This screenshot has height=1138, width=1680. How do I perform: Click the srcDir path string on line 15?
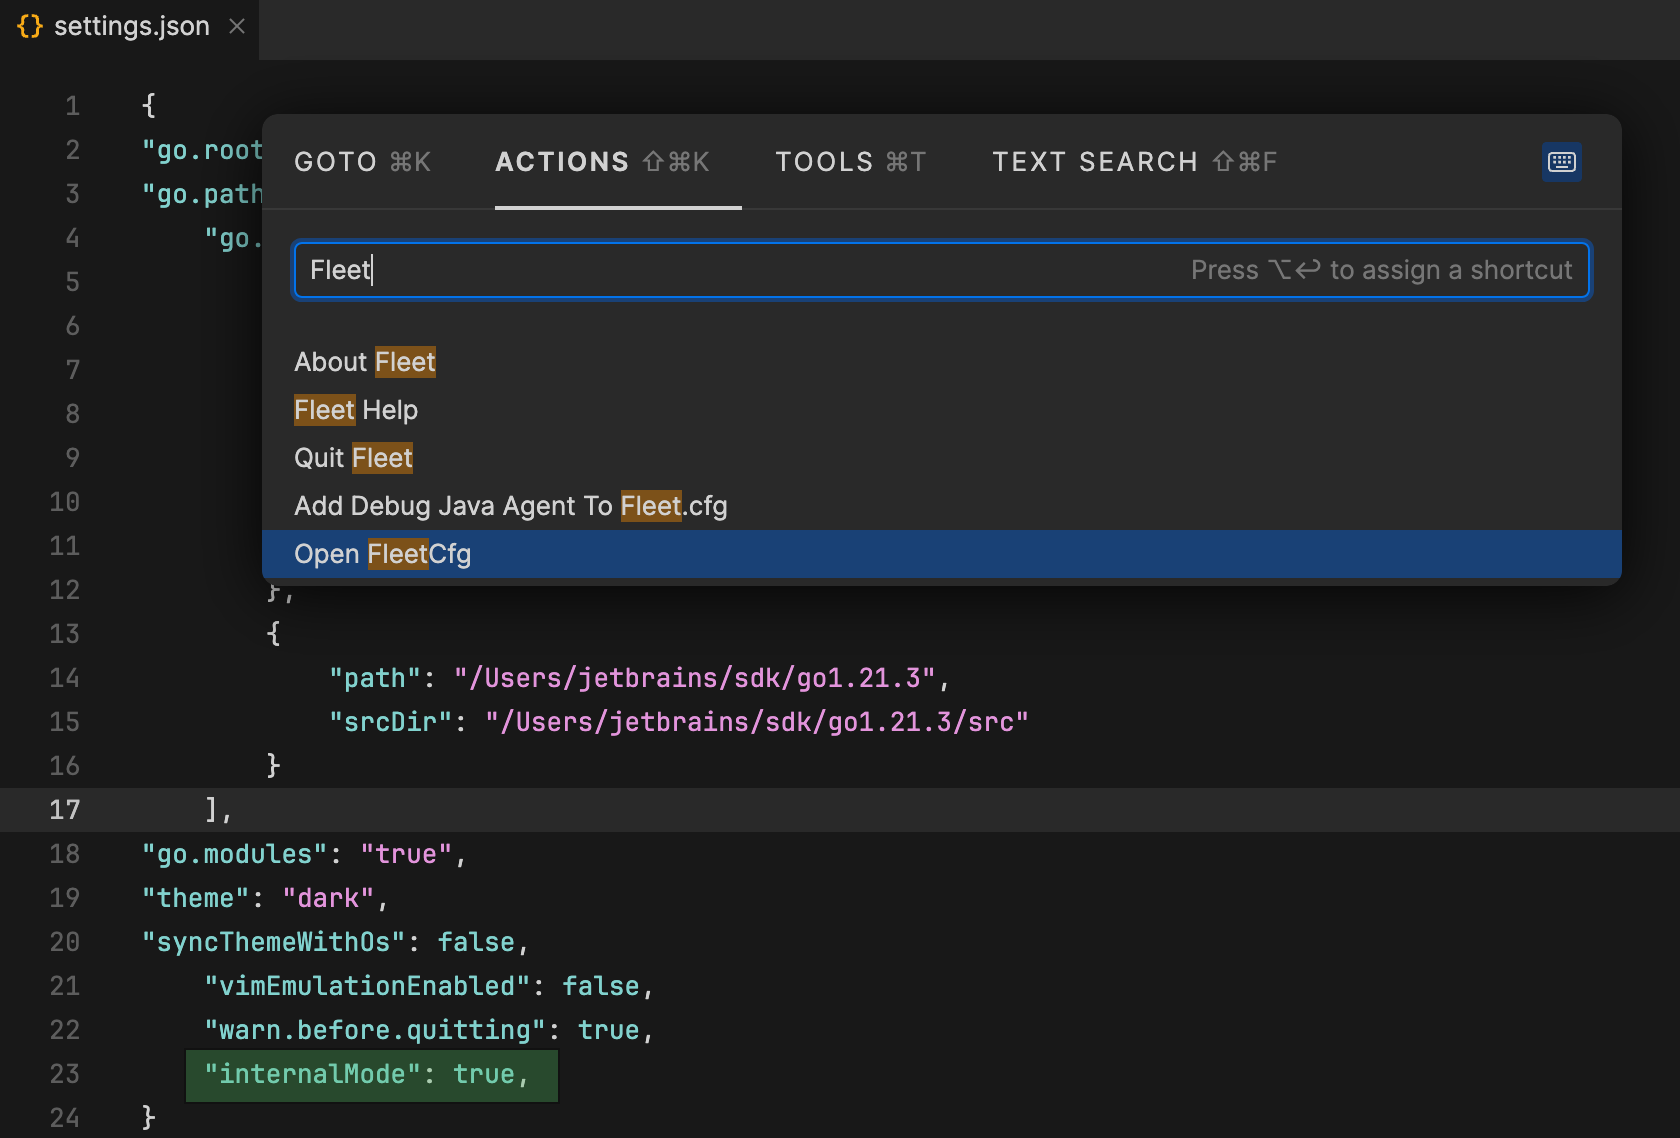(x=755, y=721)
